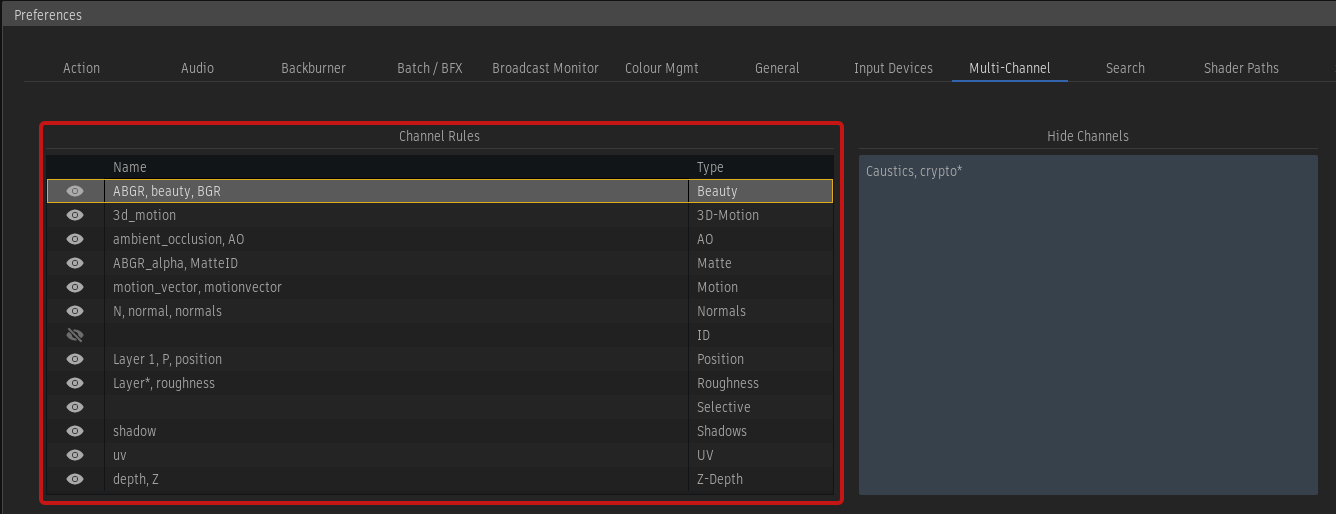Switch to the Action tab
The width and height of the screenshot is (1336, 514).
81,68
